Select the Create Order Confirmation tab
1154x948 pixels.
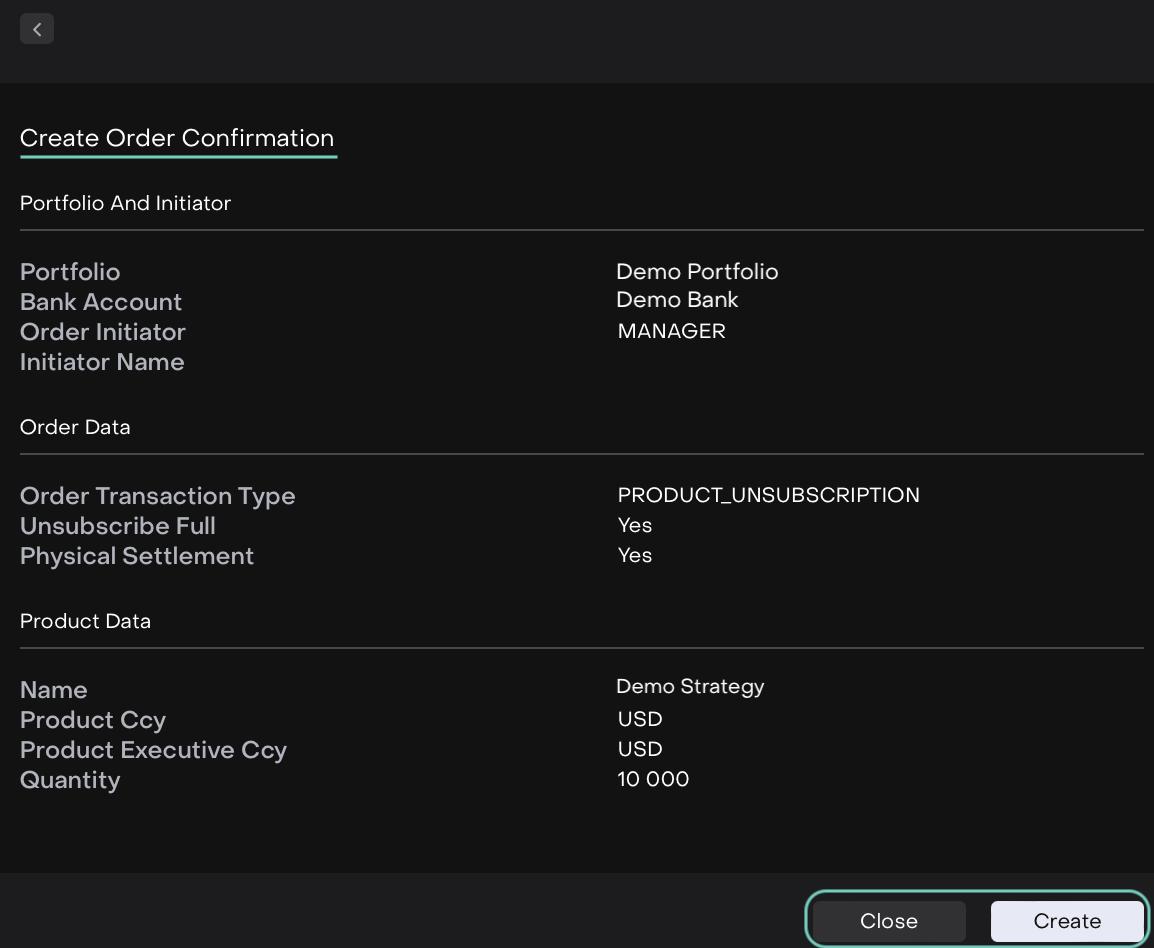click(x=177, y=139)
